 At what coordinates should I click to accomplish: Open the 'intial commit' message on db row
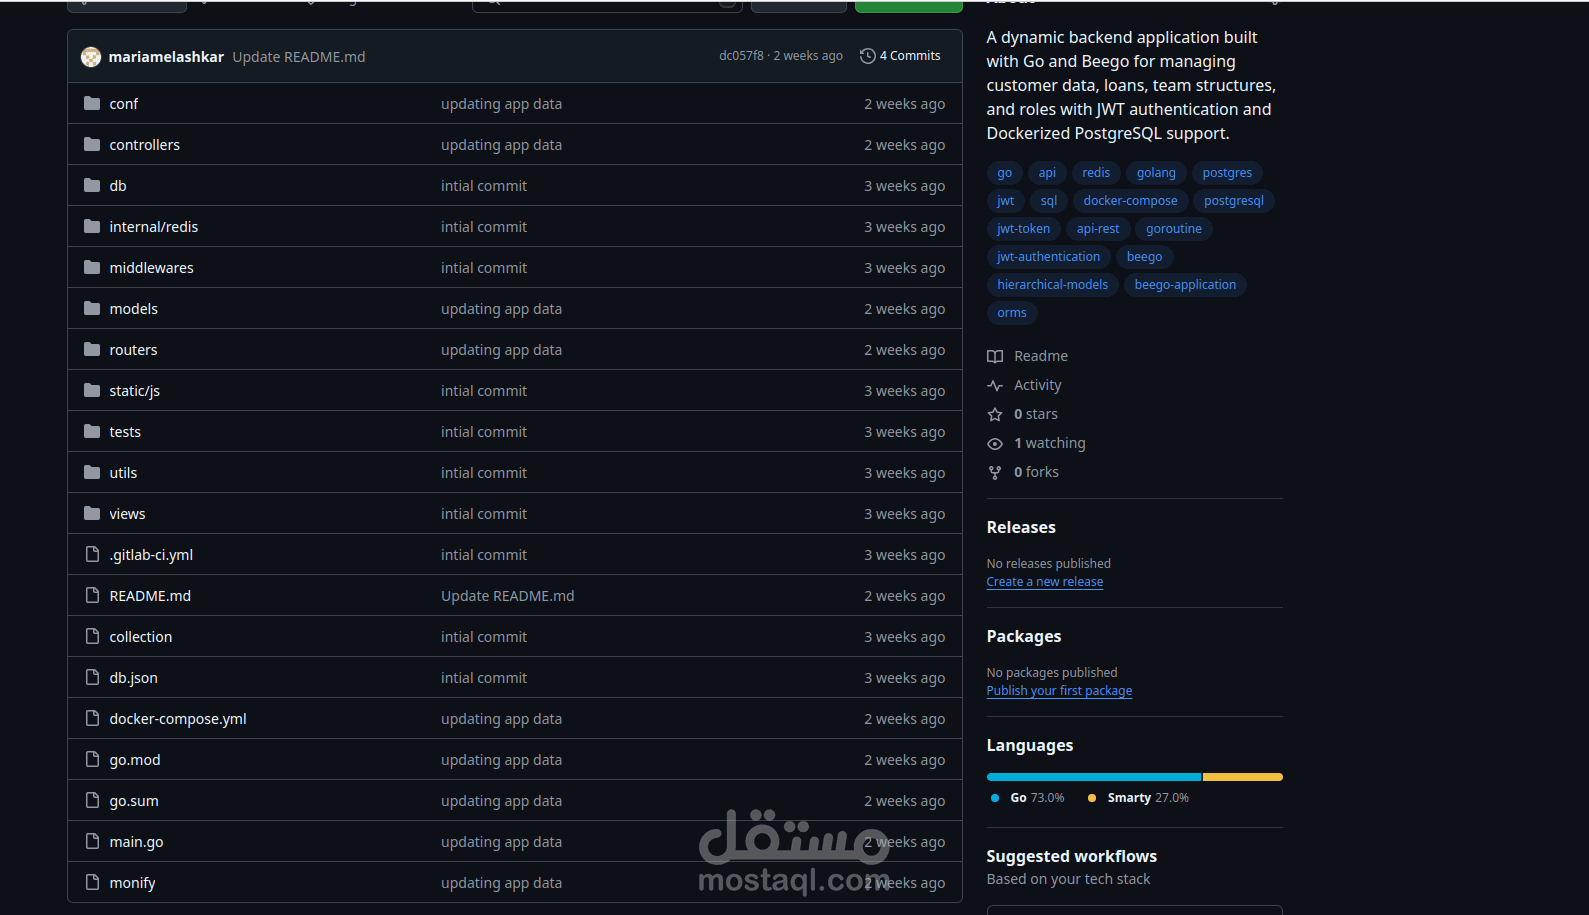click(x=484, y=186)
